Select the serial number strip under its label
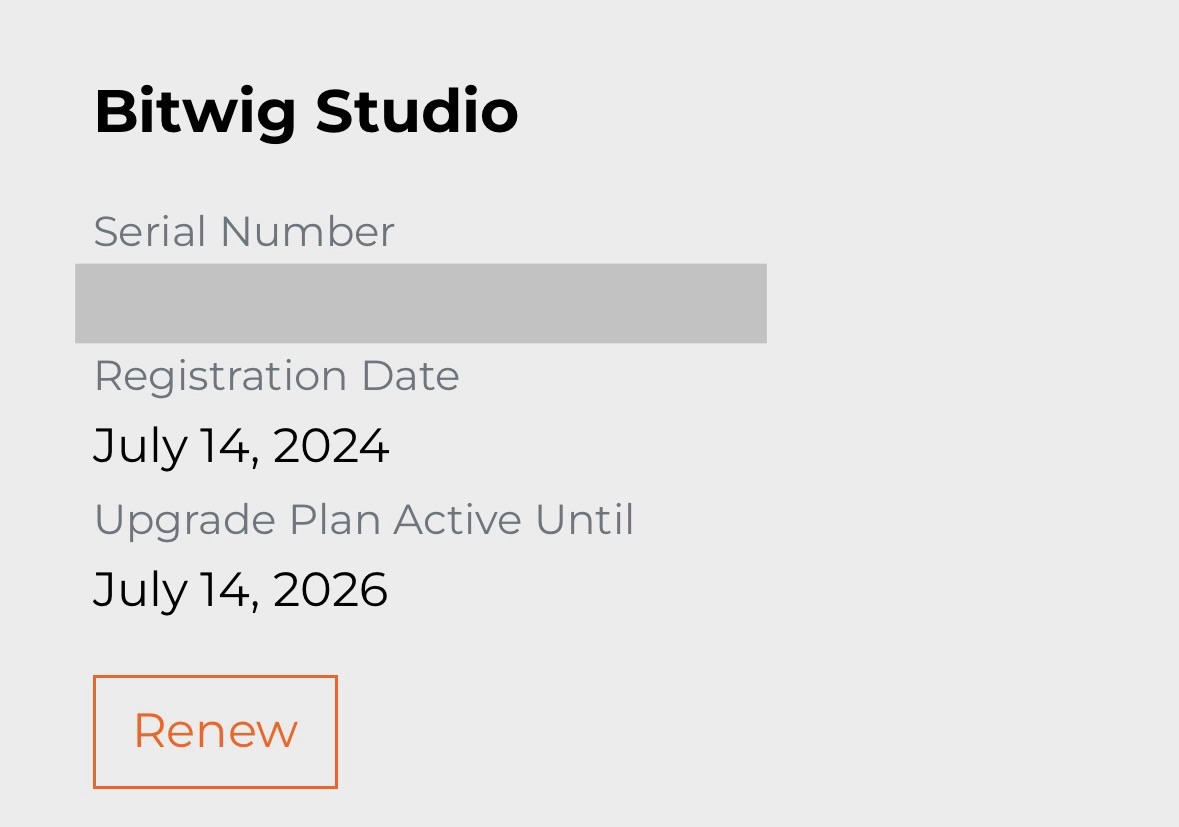This screenshot has width=1179, height=827. pyautogui.click(x=420, y=303)
